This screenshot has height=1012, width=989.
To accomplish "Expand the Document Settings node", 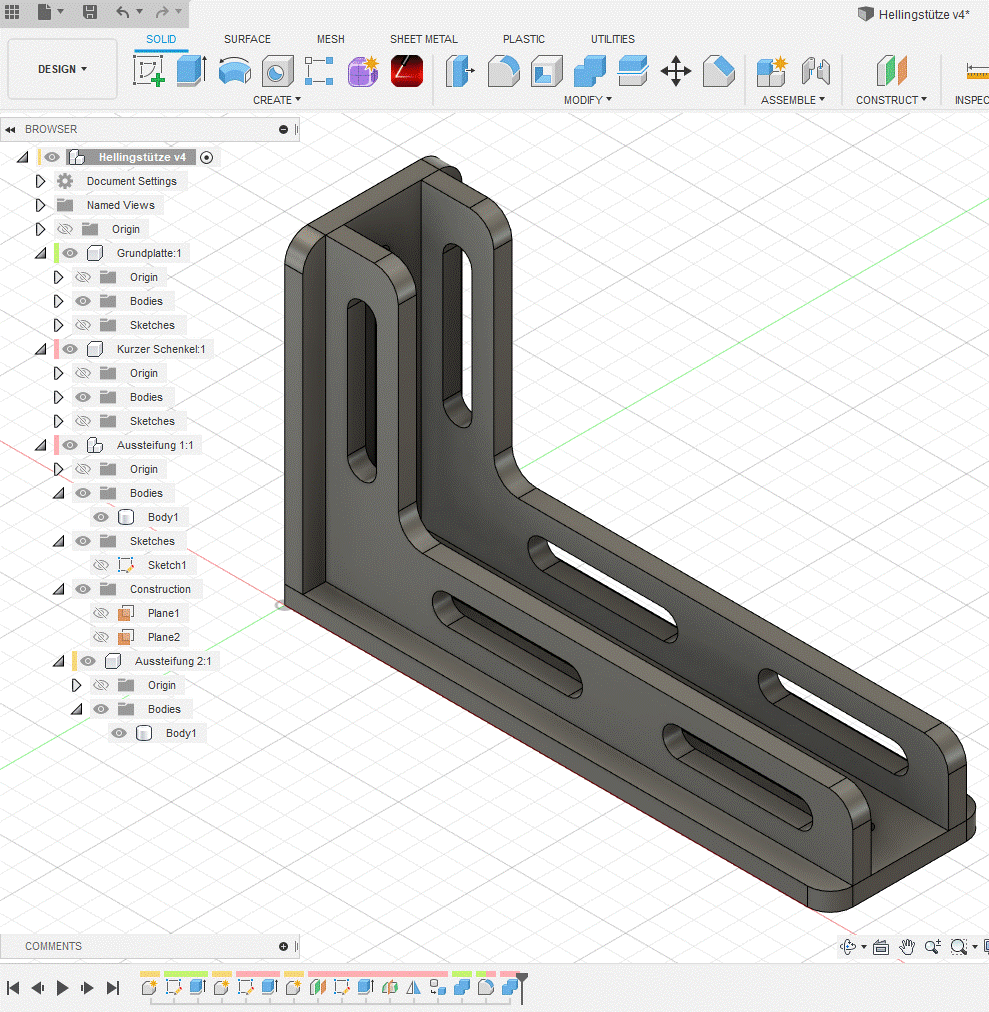I will click(41, 181).
